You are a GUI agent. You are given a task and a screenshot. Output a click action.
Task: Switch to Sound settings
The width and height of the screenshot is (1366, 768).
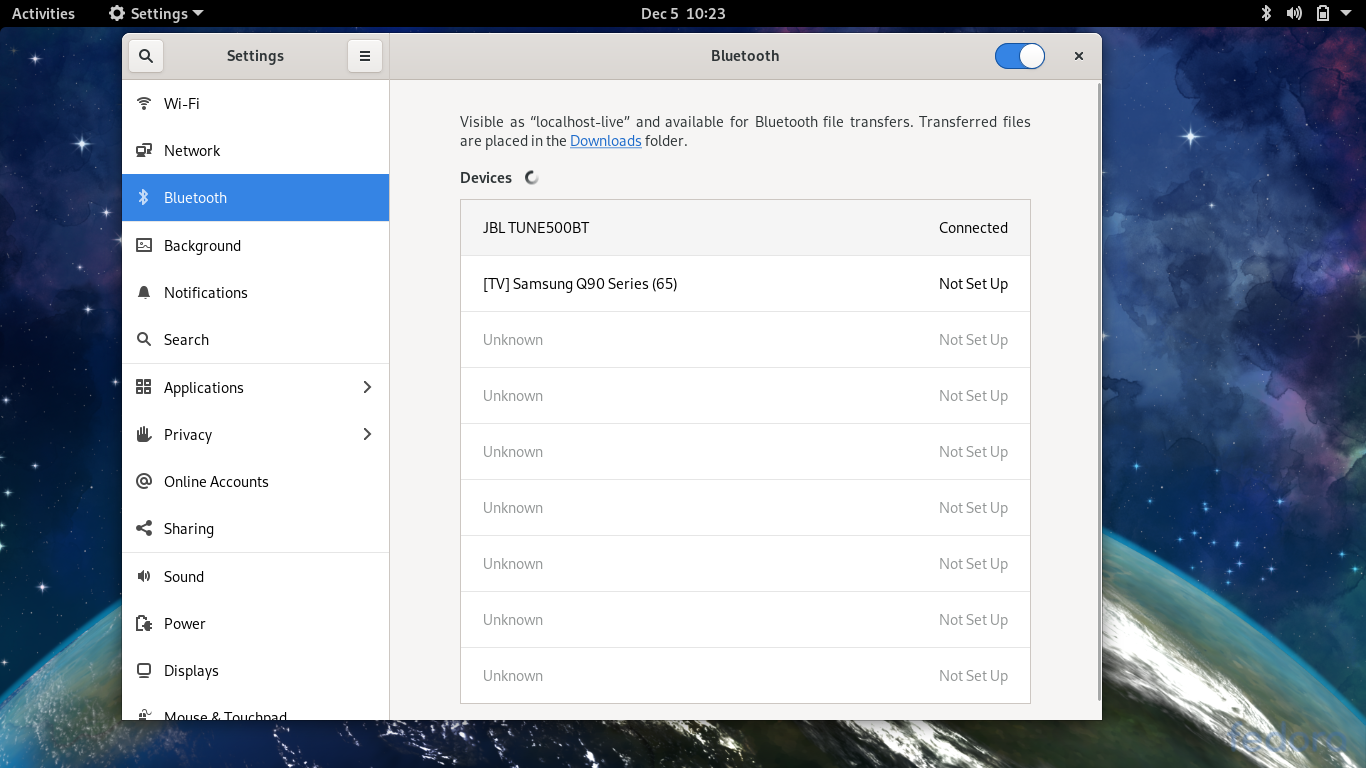pyautogui.click(x=255, y=576)
